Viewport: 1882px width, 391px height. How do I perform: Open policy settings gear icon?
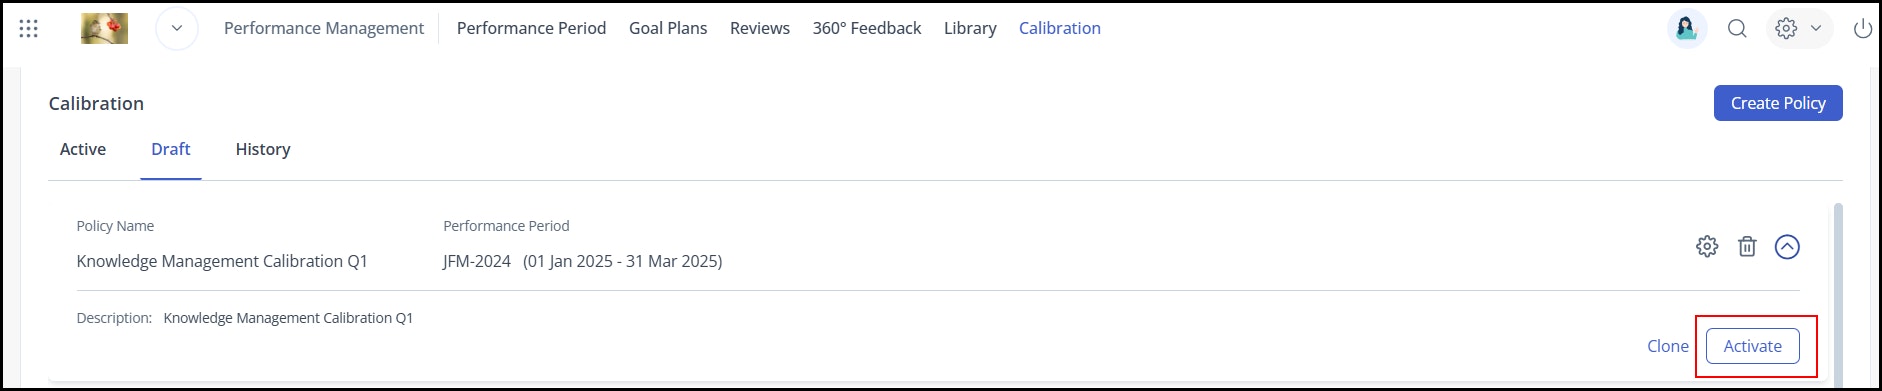pyautogui.click(x=1707, y=246)
